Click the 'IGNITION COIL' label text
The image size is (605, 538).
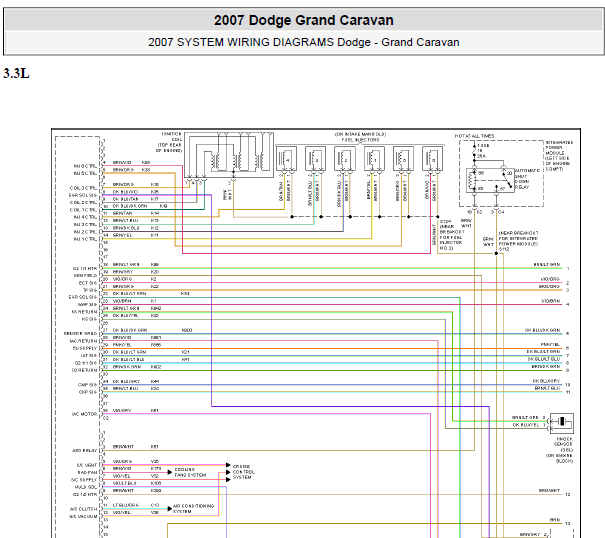(x=172, y=137)
